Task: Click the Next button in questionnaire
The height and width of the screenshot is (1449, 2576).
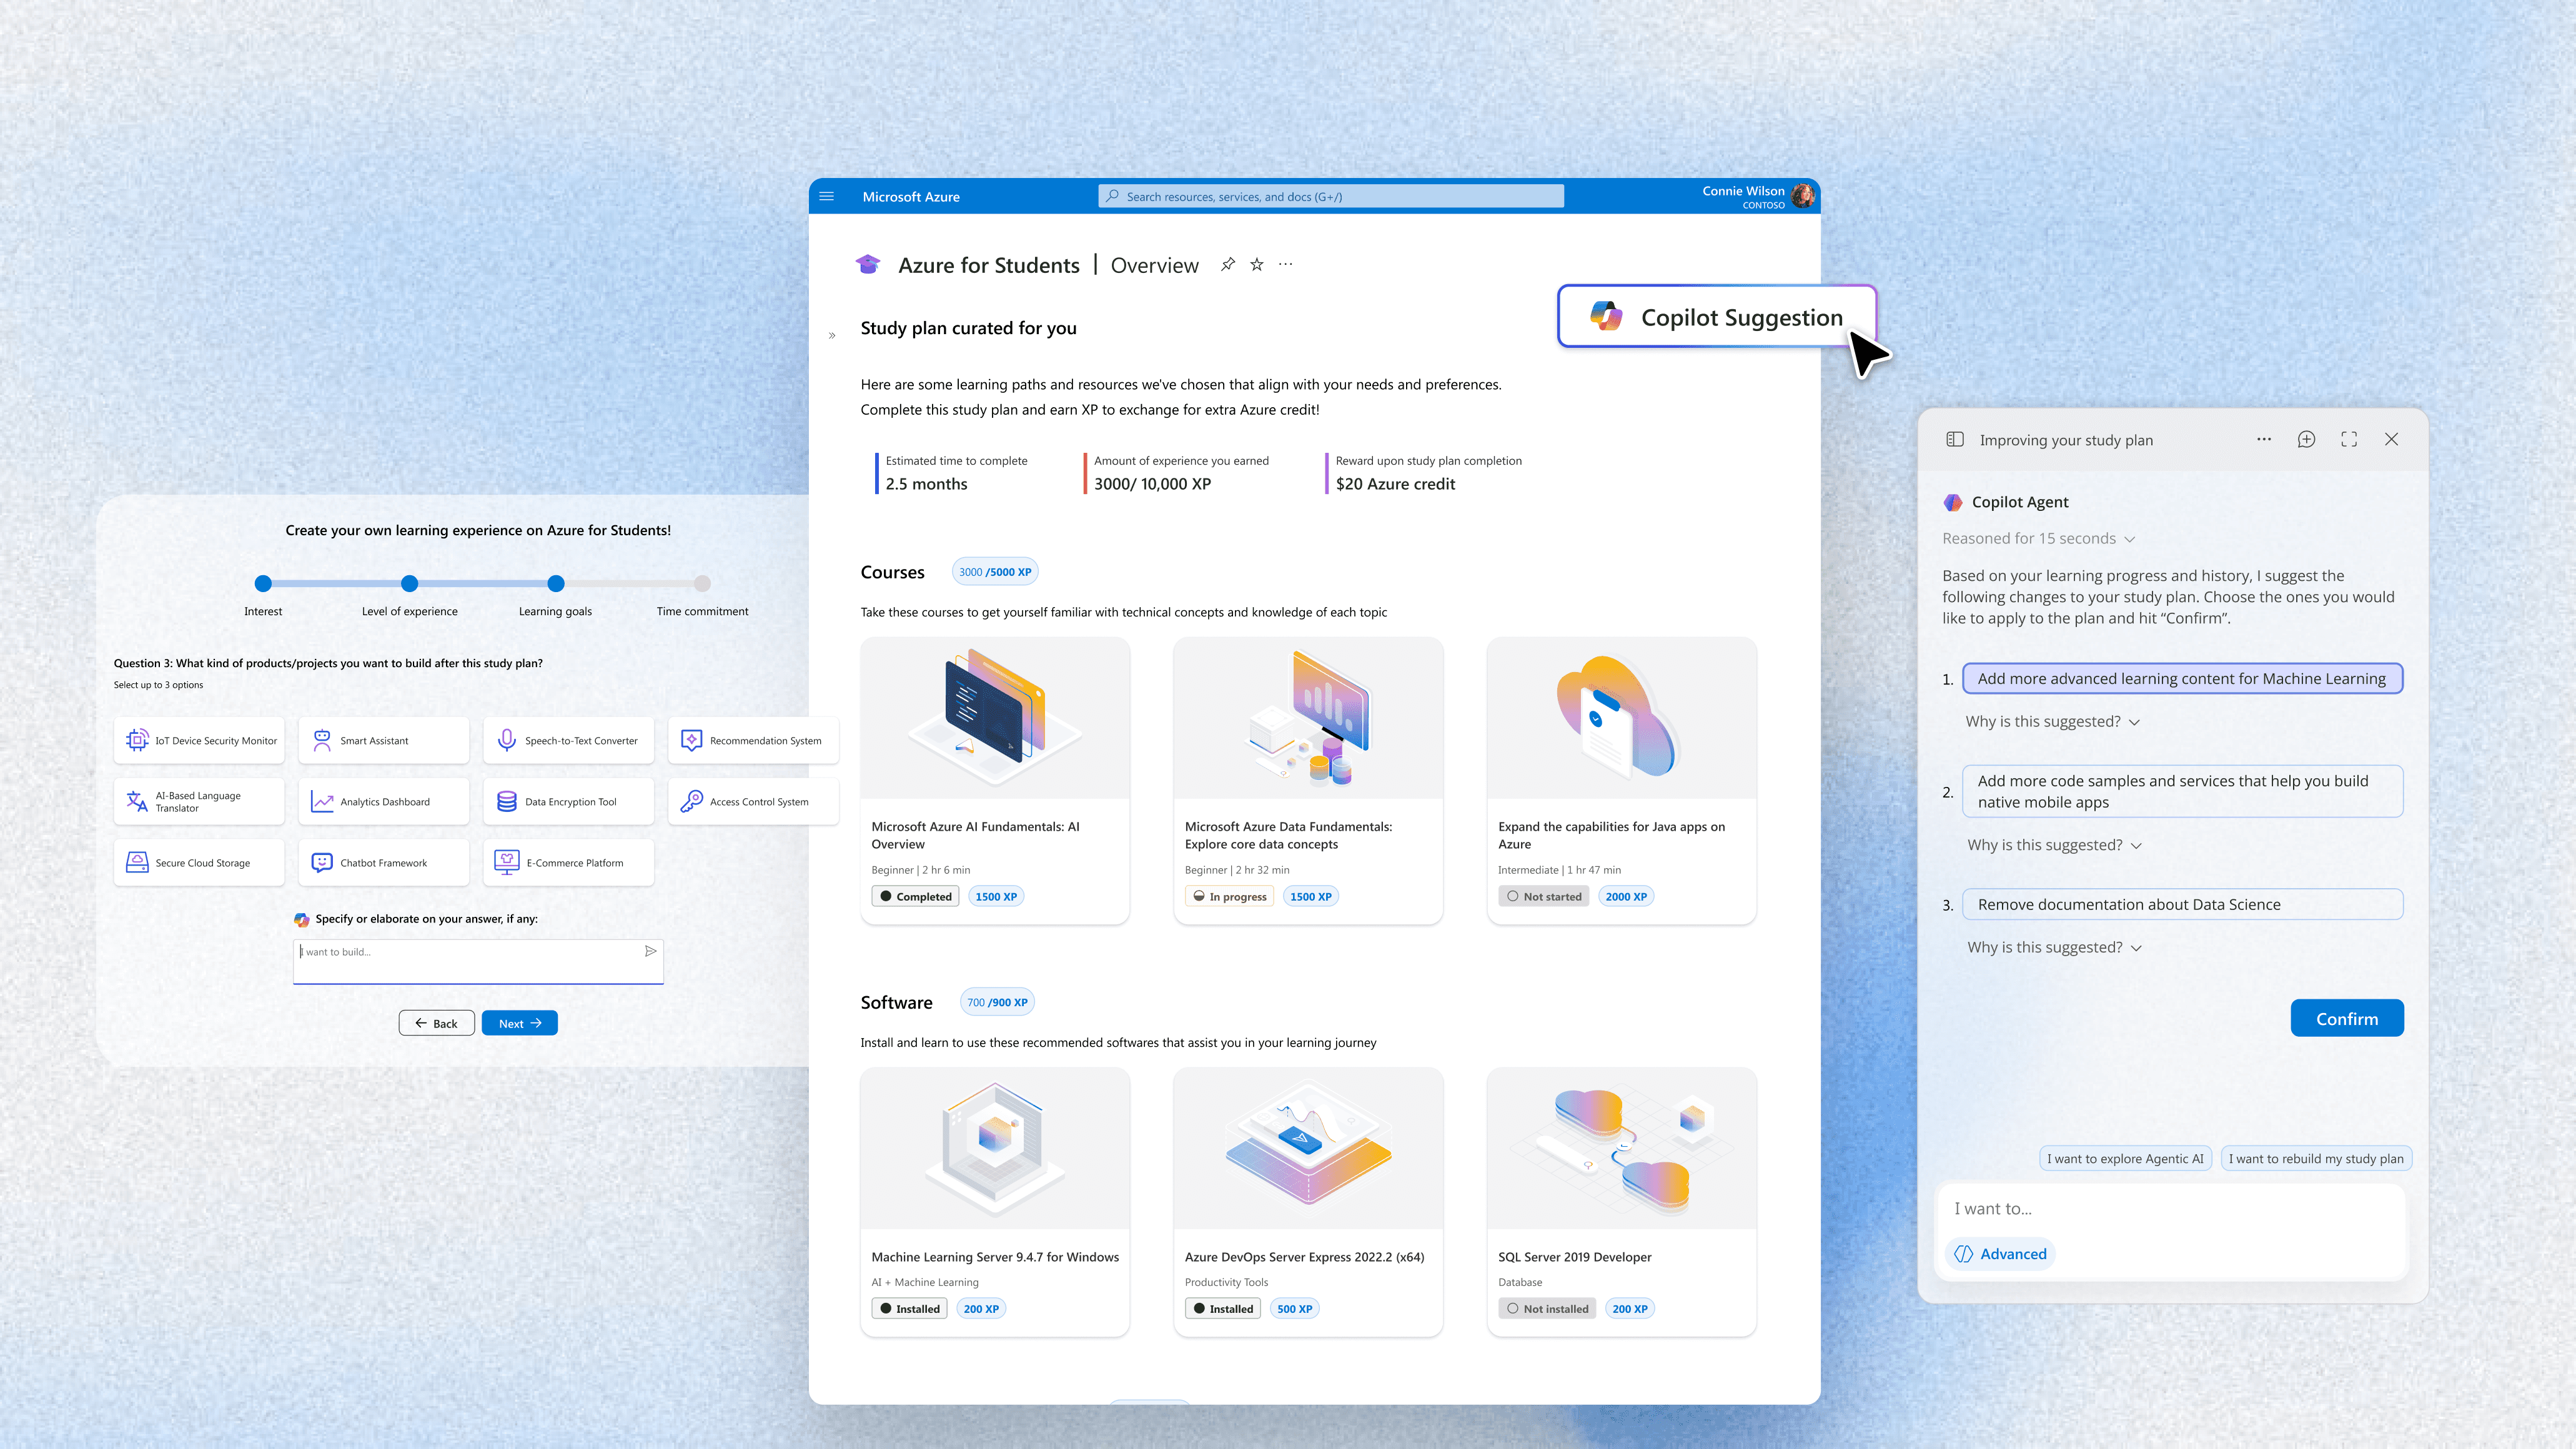Action: click(519, 1023)
